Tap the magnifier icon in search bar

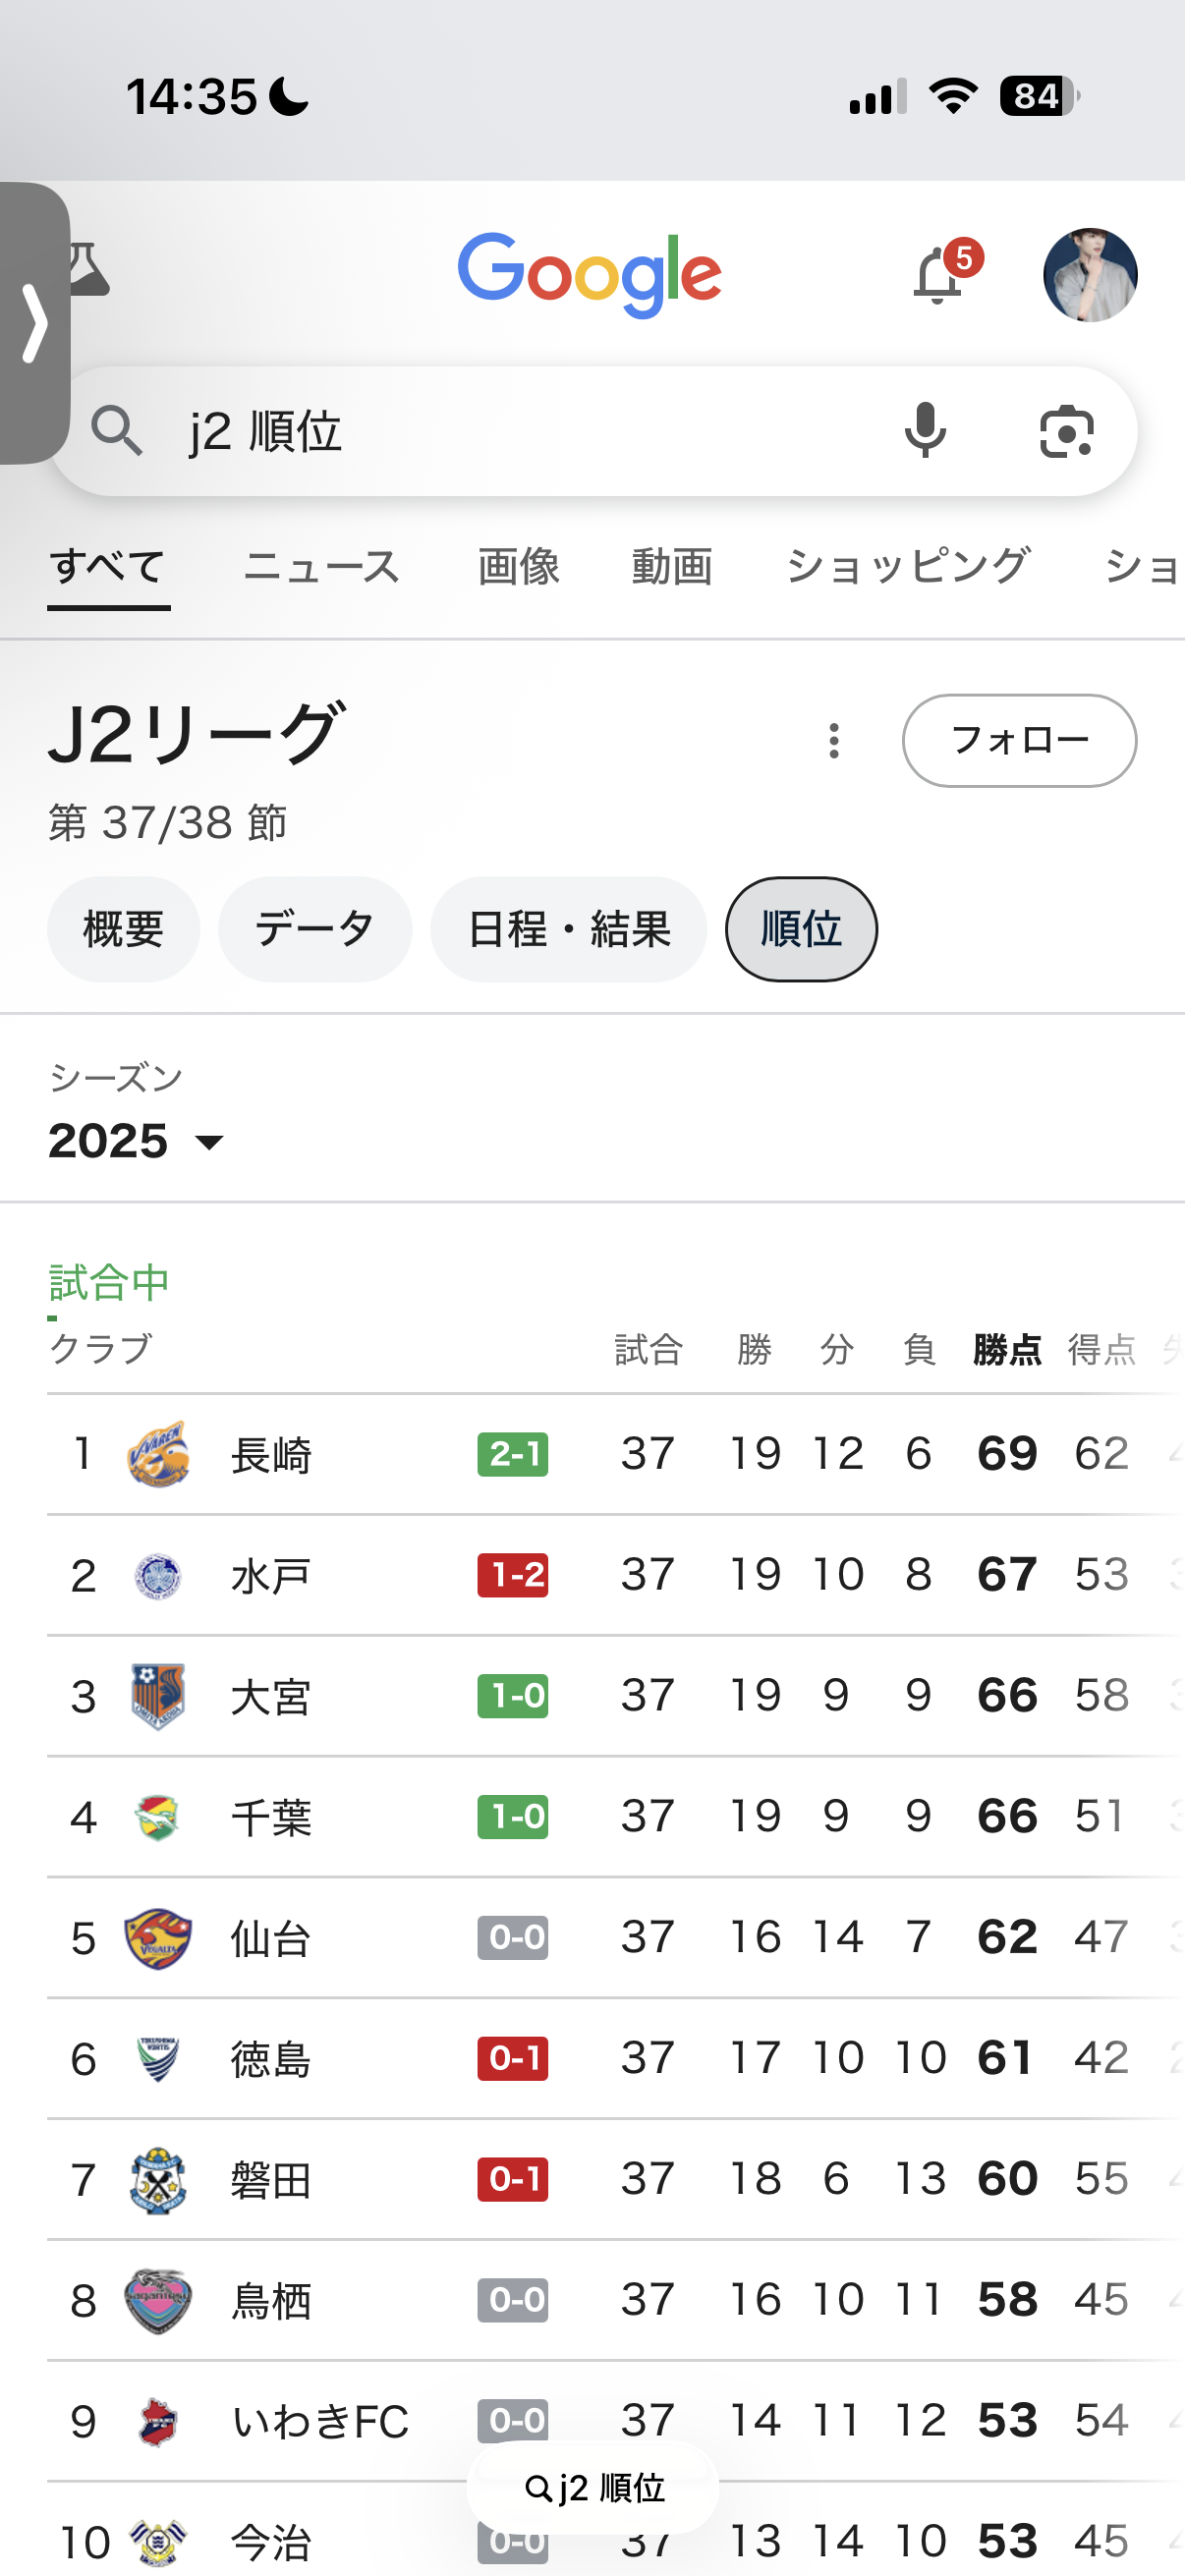(117, 432)
